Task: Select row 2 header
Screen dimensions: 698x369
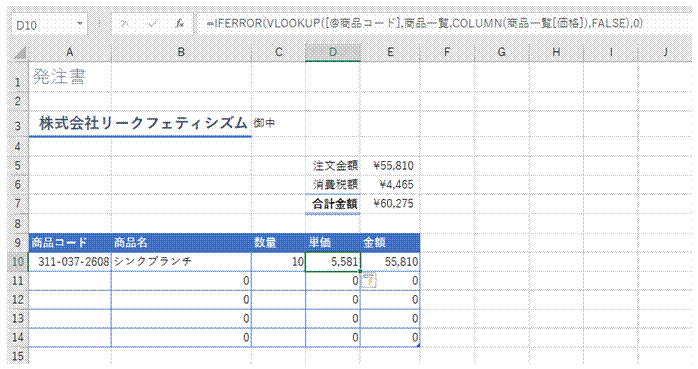Action: (x=18, y=101)
